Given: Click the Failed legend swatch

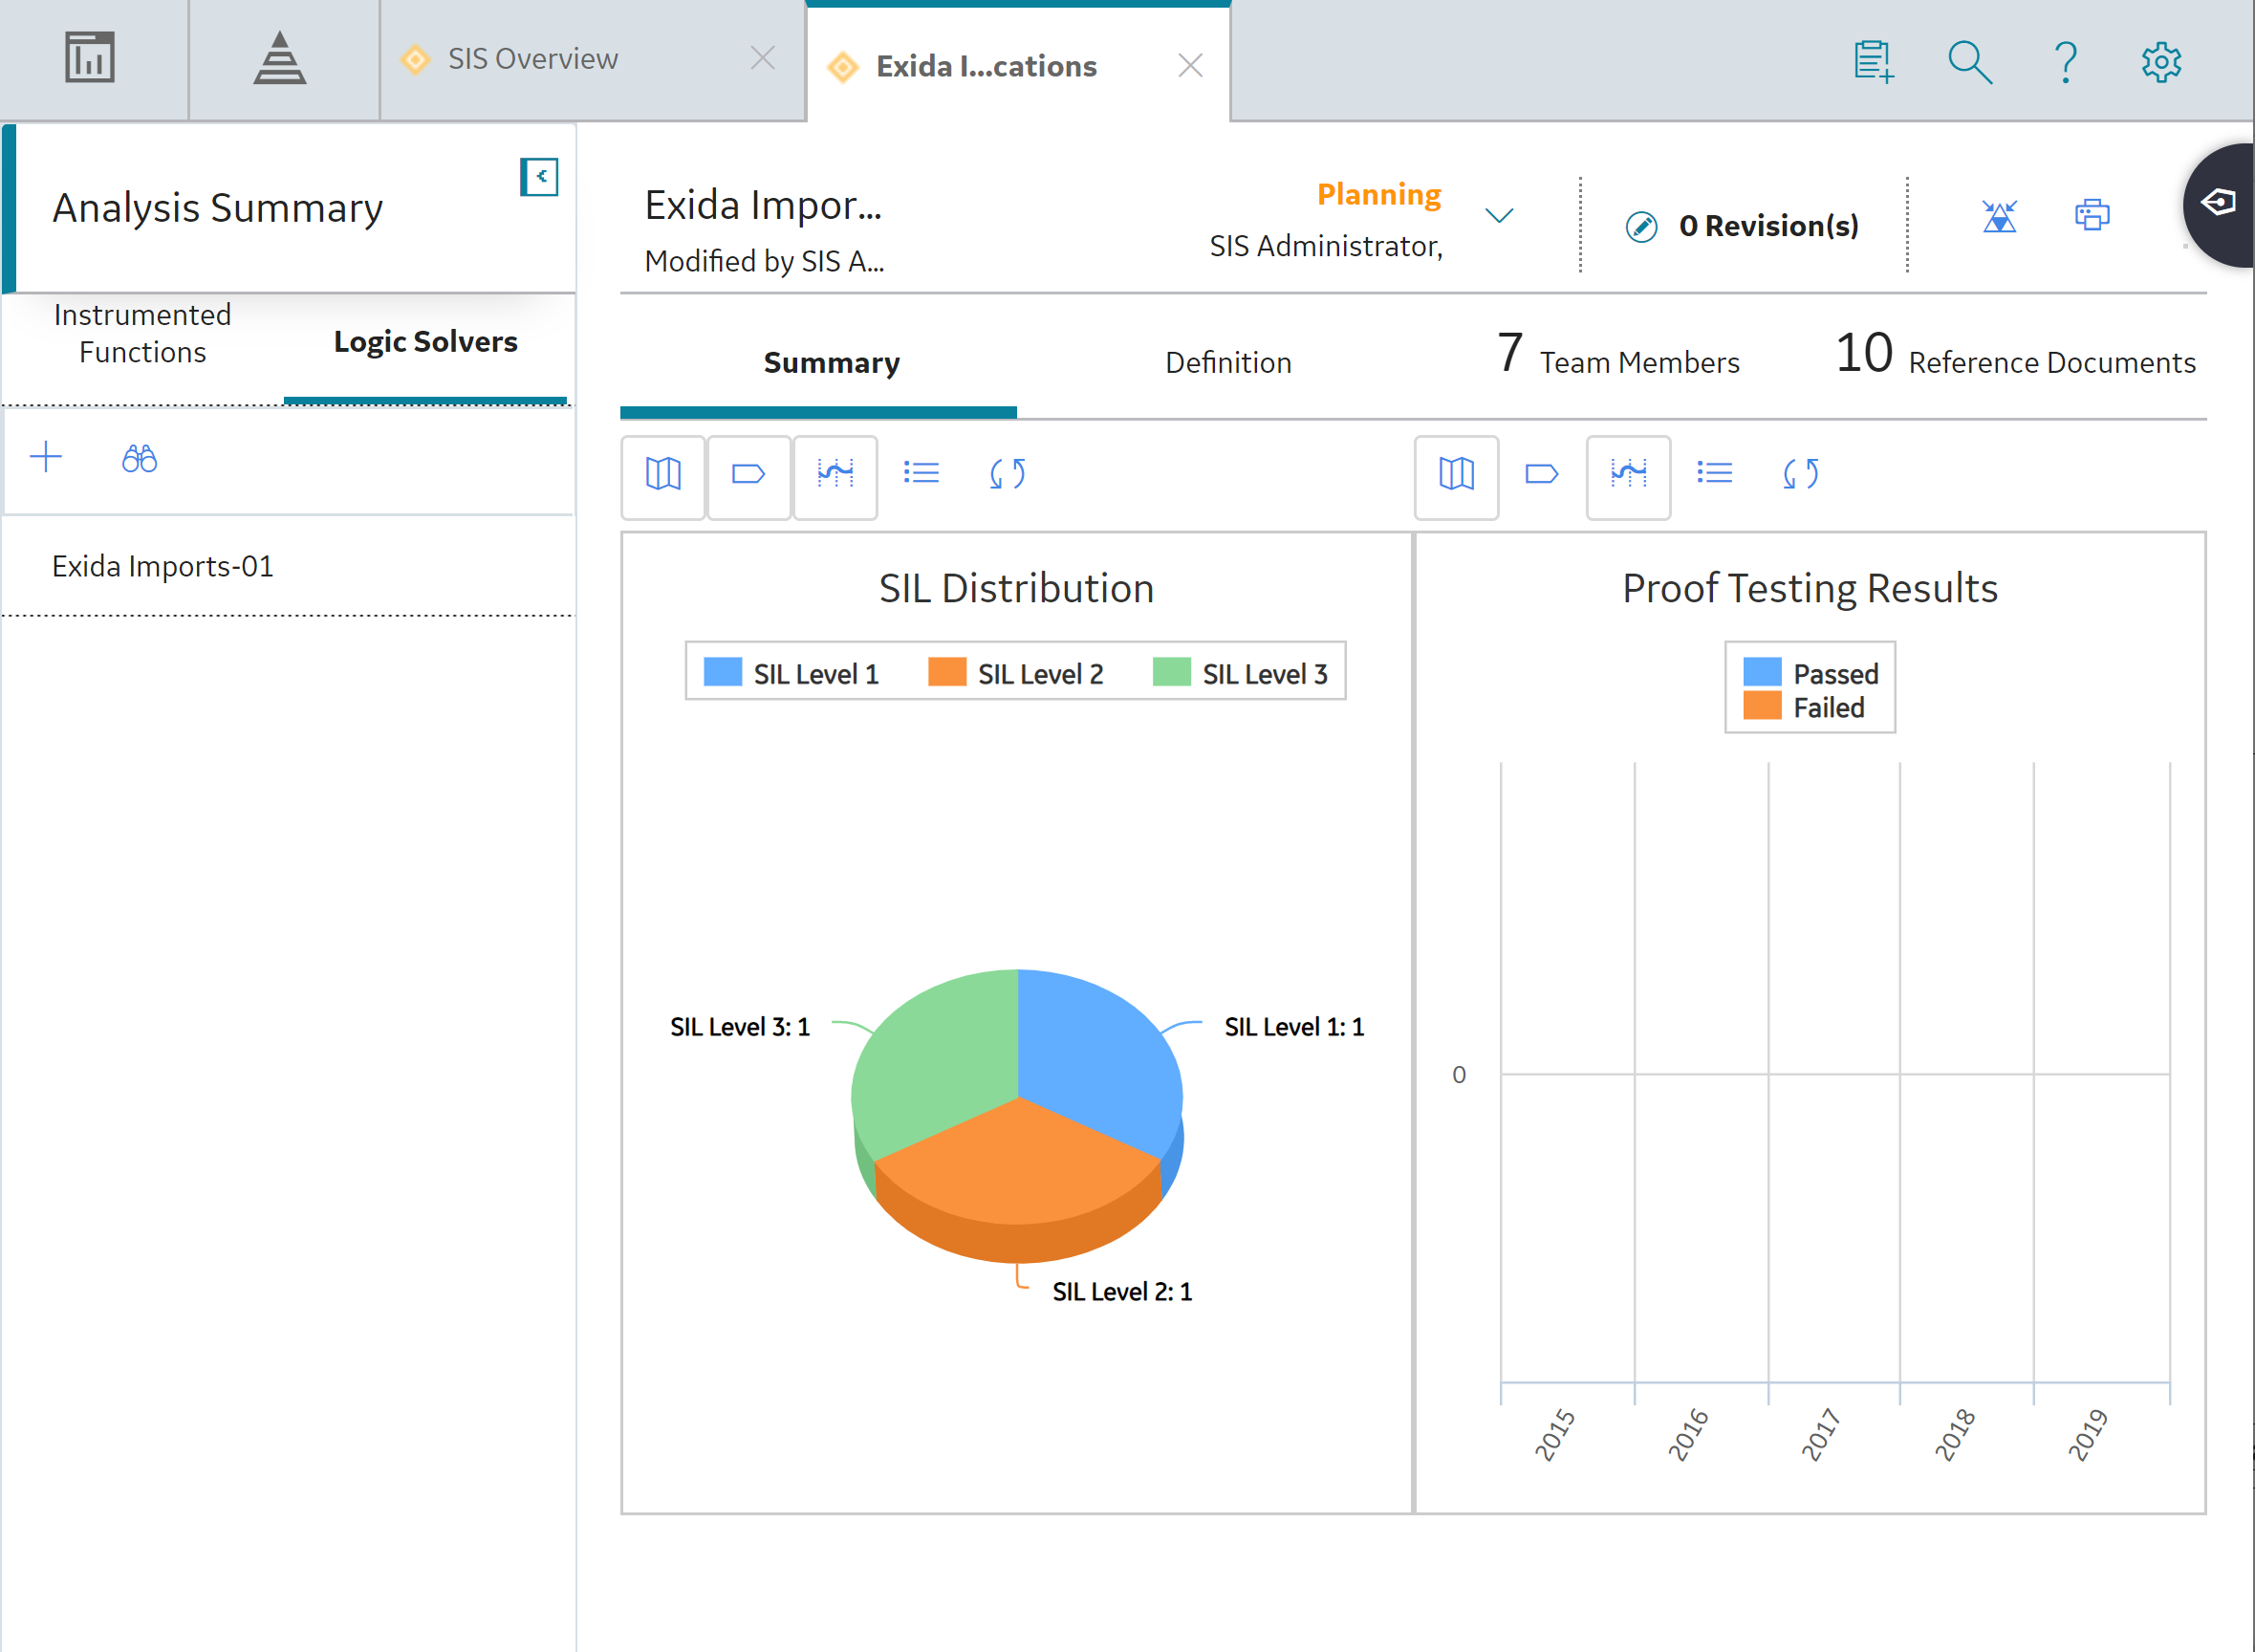Looking at the screenshot, I should (1762, 706).
